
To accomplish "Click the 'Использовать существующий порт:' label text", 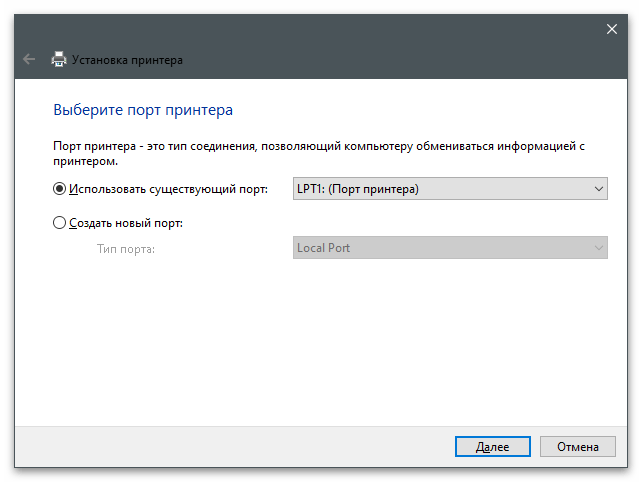I will 168,189.
